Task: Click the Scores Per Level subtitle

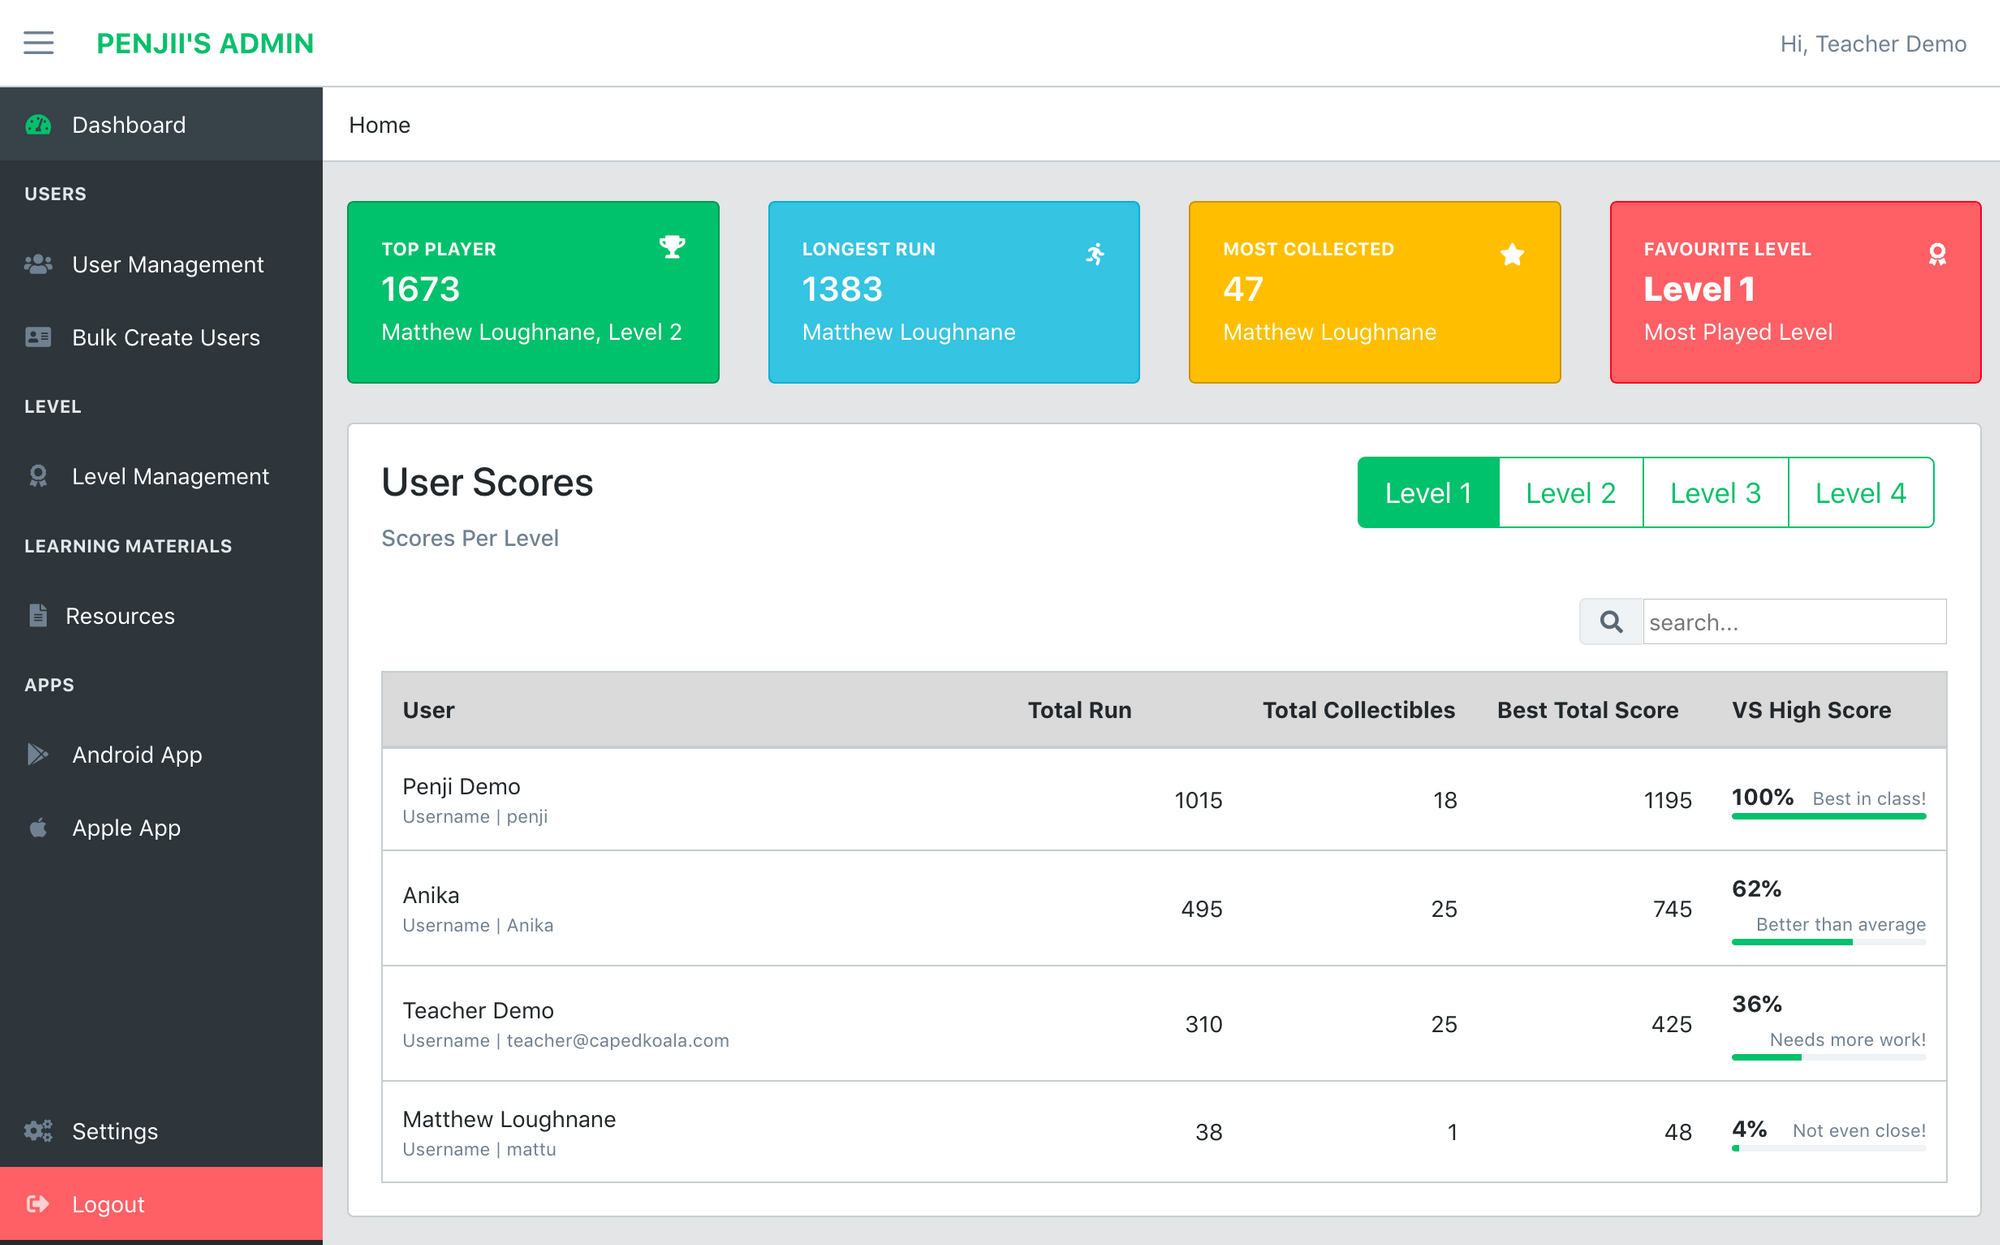Action: pos(470,538)
